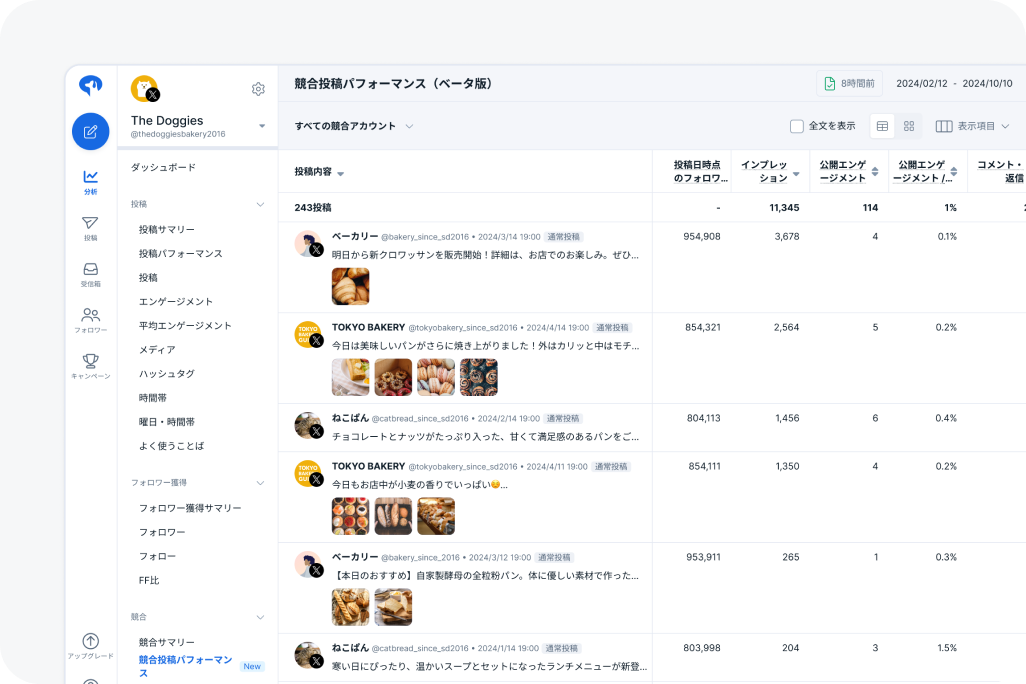This screenshot has width=1026, height=684.
Task: Open the first ベーカリー croissant post thumbnail
Action: [x=350, y=286]
